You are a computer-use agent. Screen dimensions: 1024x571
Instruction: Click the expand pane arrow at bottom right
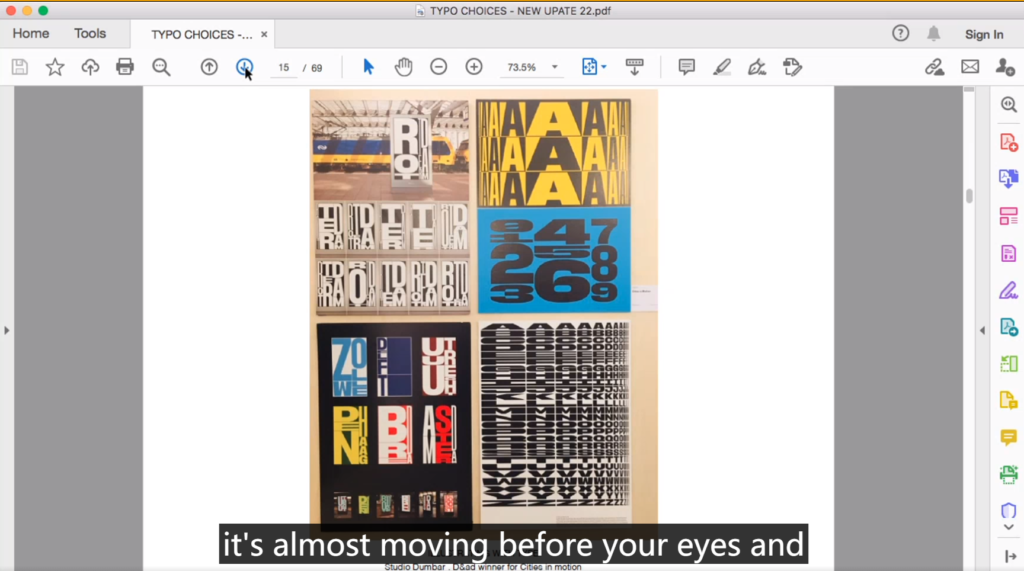coord(1011,556)
